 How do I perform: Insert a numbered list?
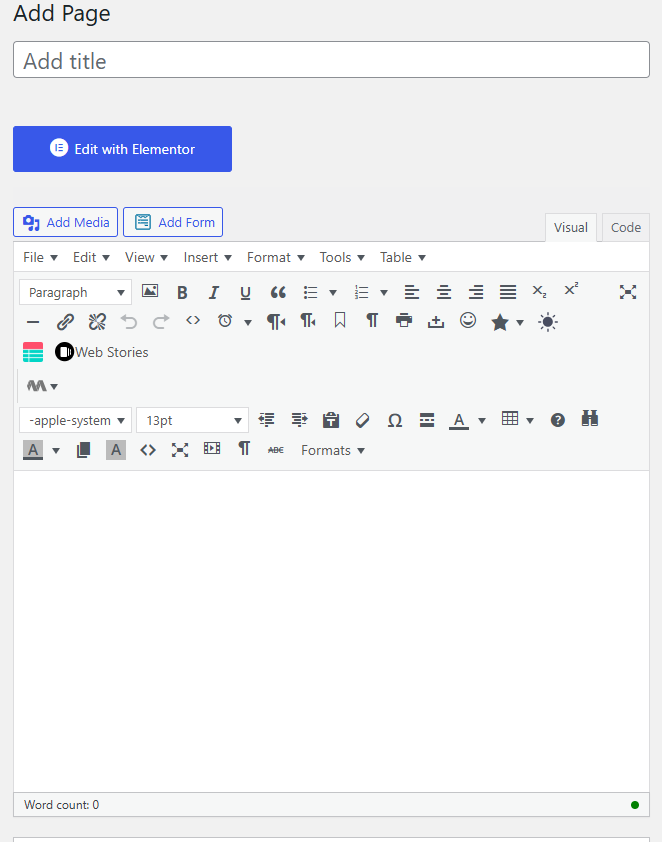pyautogui.click(x=361, y=293)
